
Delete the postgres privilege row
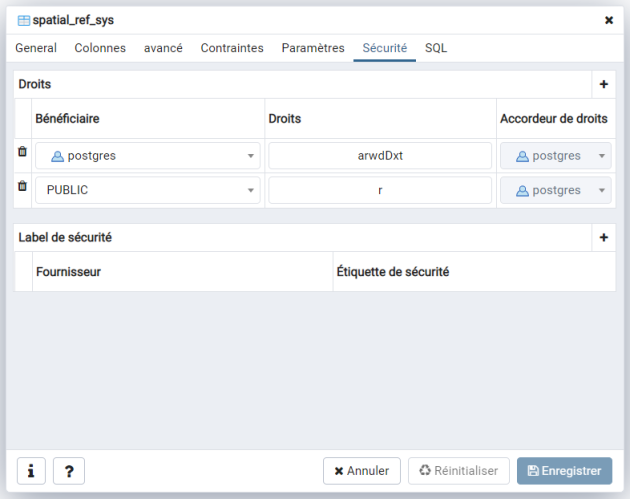23,152
